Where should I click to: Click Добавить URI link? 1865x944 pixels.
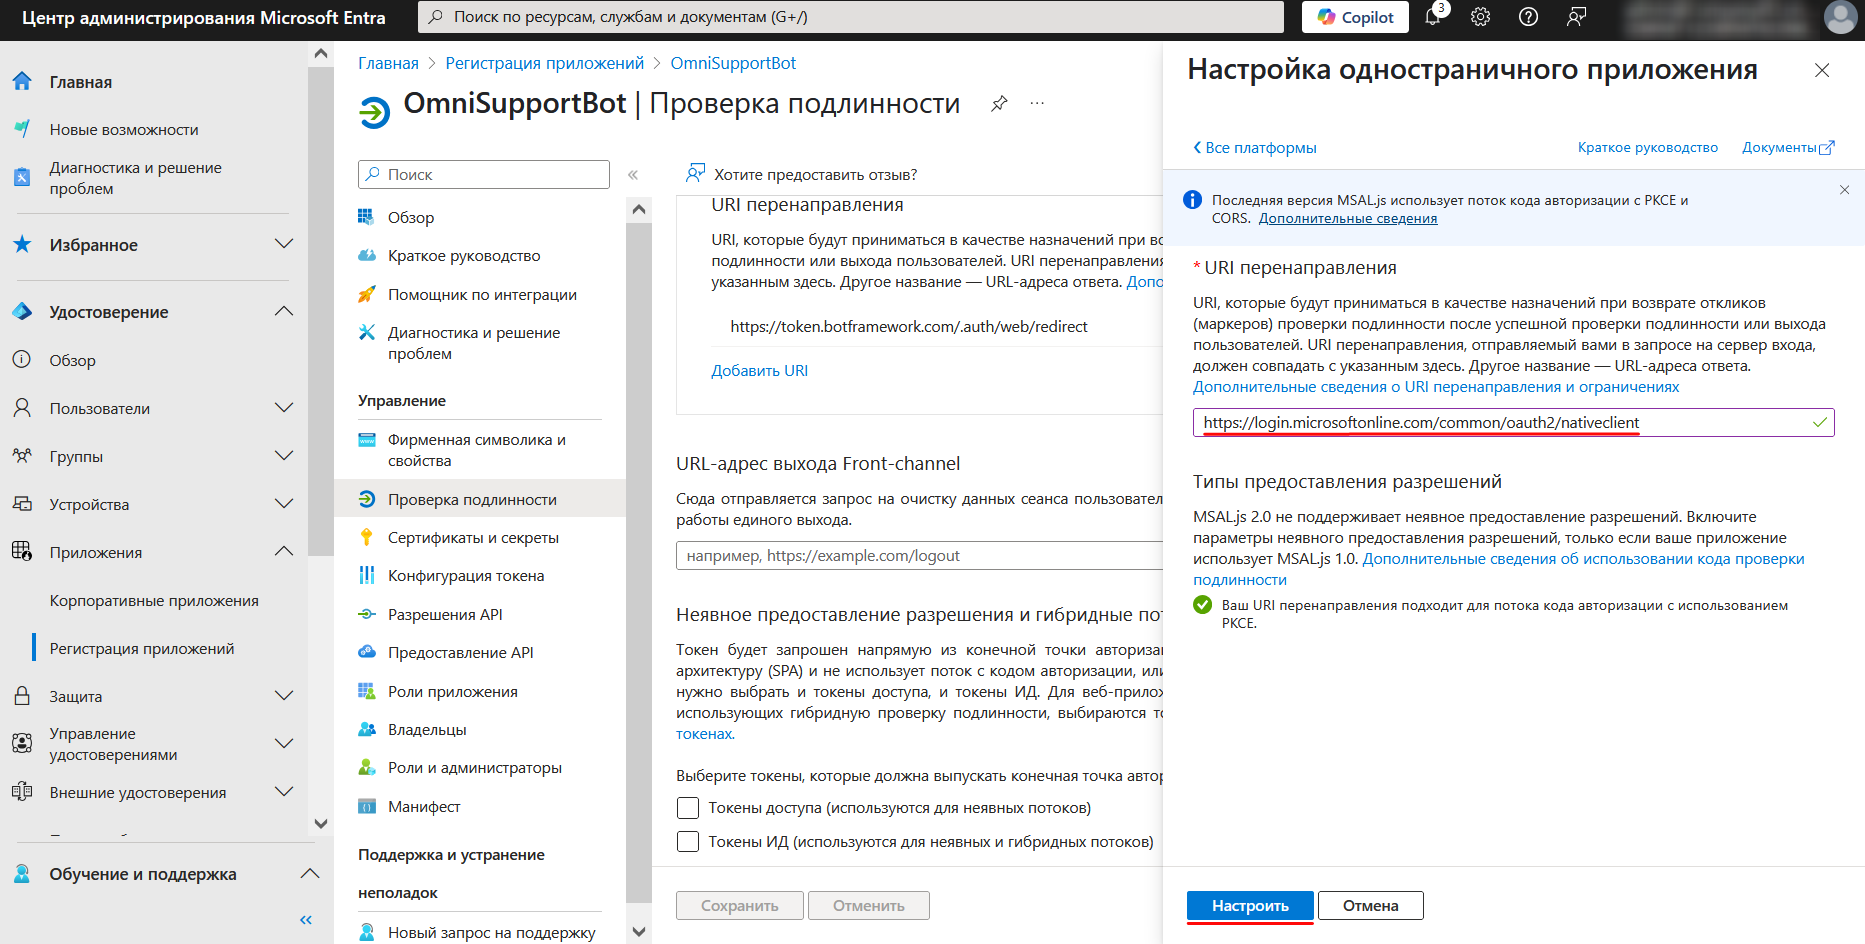(x=759, y=371)
